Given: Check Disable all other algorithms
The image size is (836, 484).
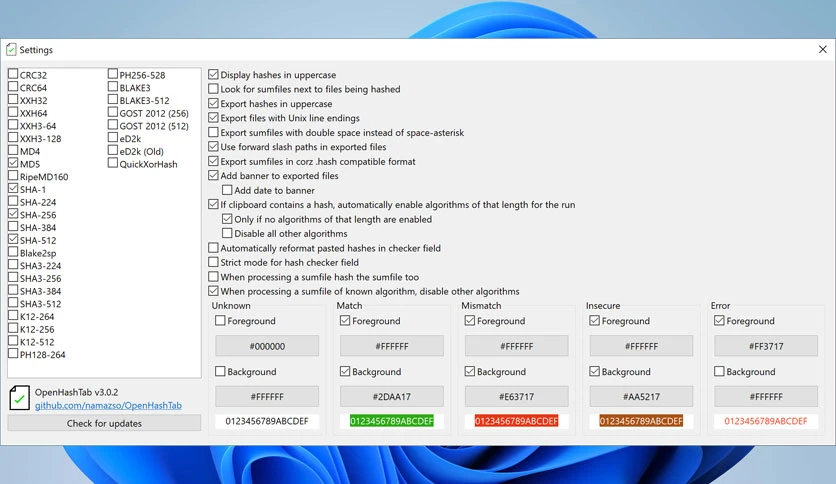Looking at the screenshot, I should tap(227, 233).
